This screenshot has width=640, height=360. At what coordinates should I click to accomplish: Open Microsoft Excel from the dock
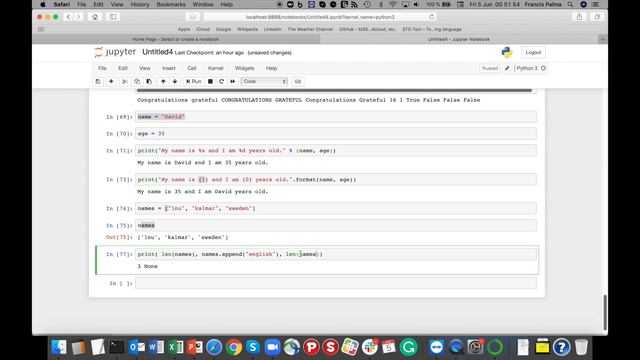pos(176,347)
